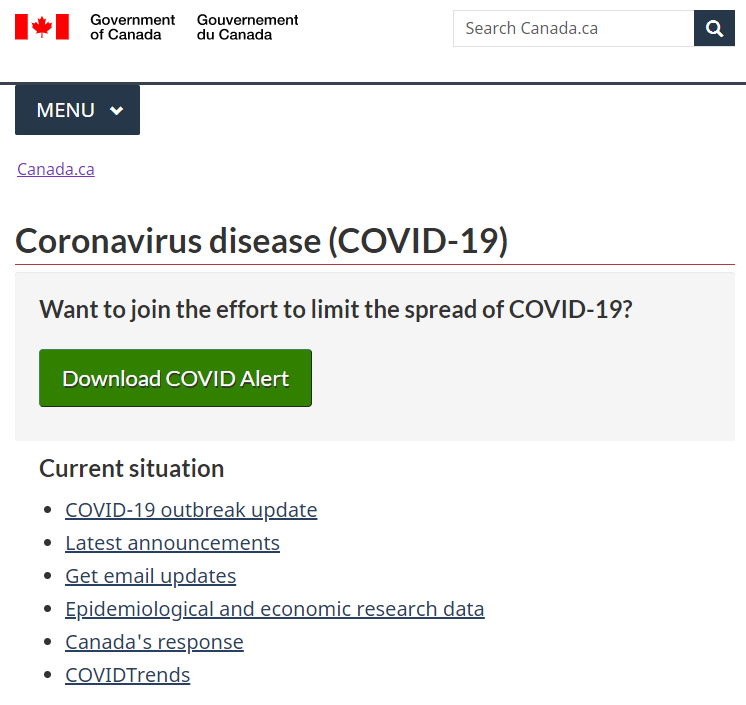Select the Get email updates link
Image resolution: width=746 pixels, height=705 pixels.
tap(151, 576)
